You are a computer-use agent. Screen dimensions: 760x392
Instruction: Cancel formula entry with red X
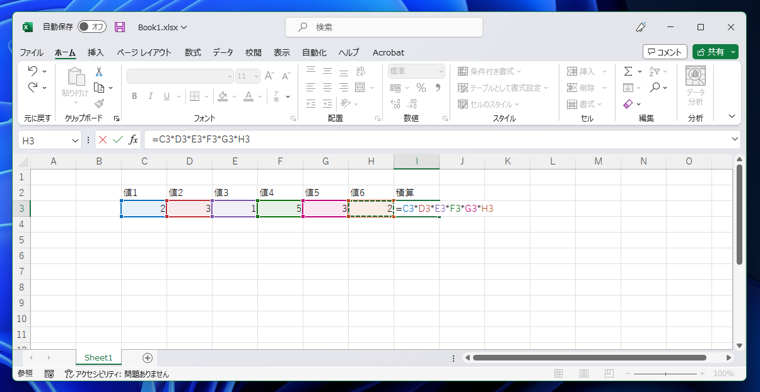click(x=103, y=140)
